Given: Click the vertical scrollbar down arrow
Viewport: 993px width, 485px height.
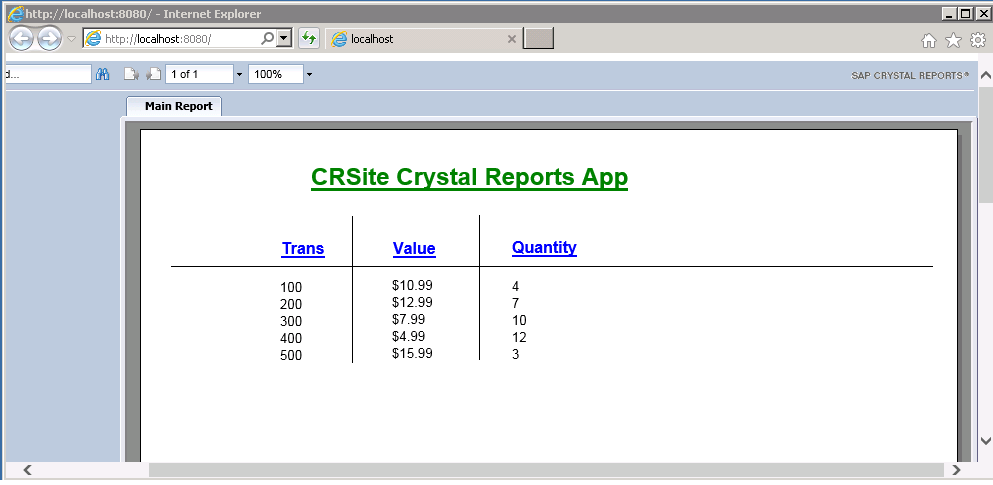Looking at the screenshot, I should 985,441.
